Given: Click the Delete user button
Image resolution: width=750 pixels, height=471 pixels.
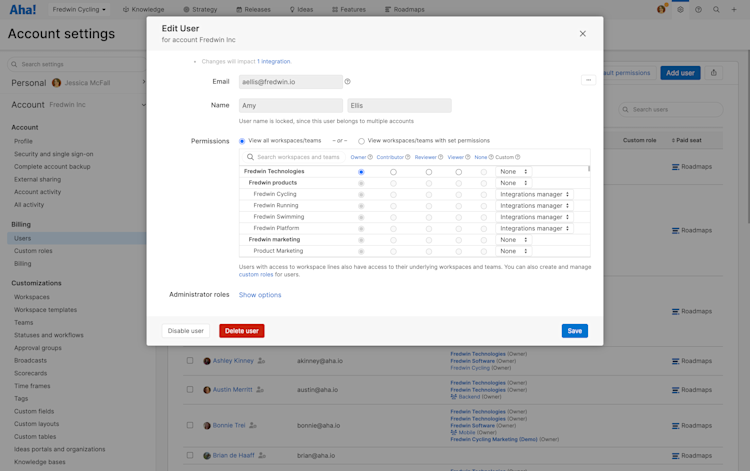Looking at the screenshot, I should [242, 331].
